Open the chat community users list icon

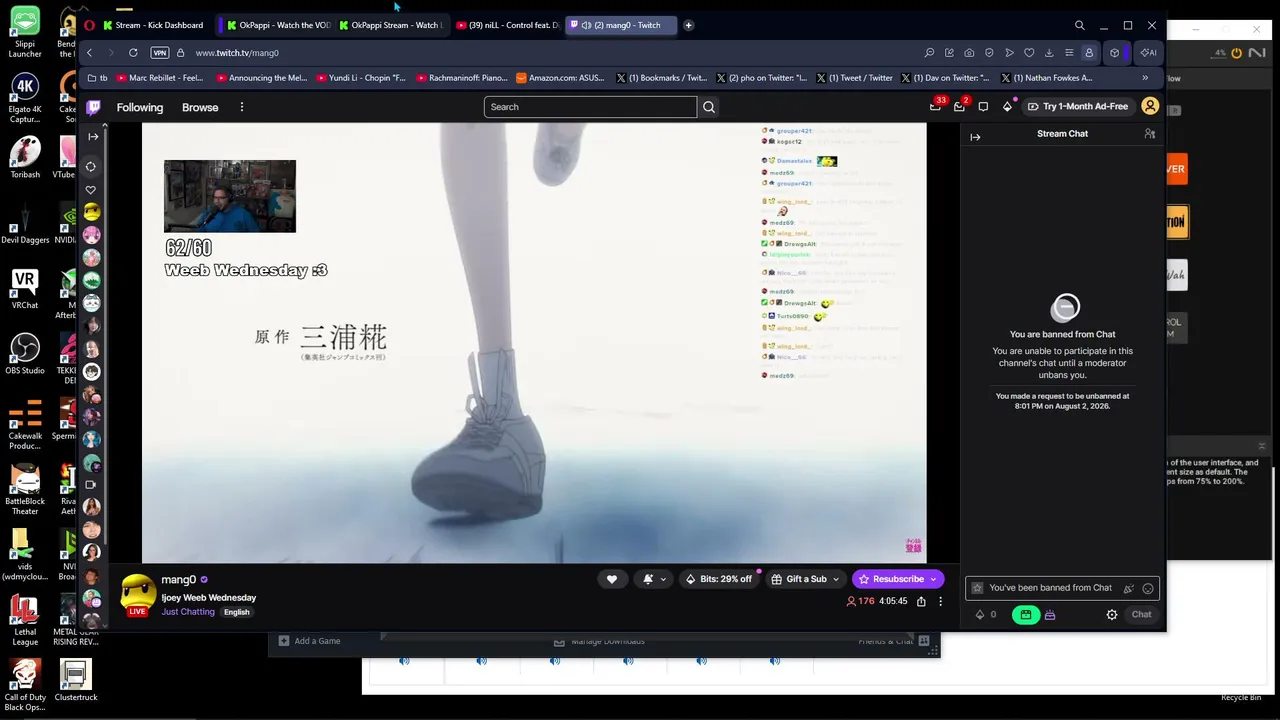(1150, 134)
